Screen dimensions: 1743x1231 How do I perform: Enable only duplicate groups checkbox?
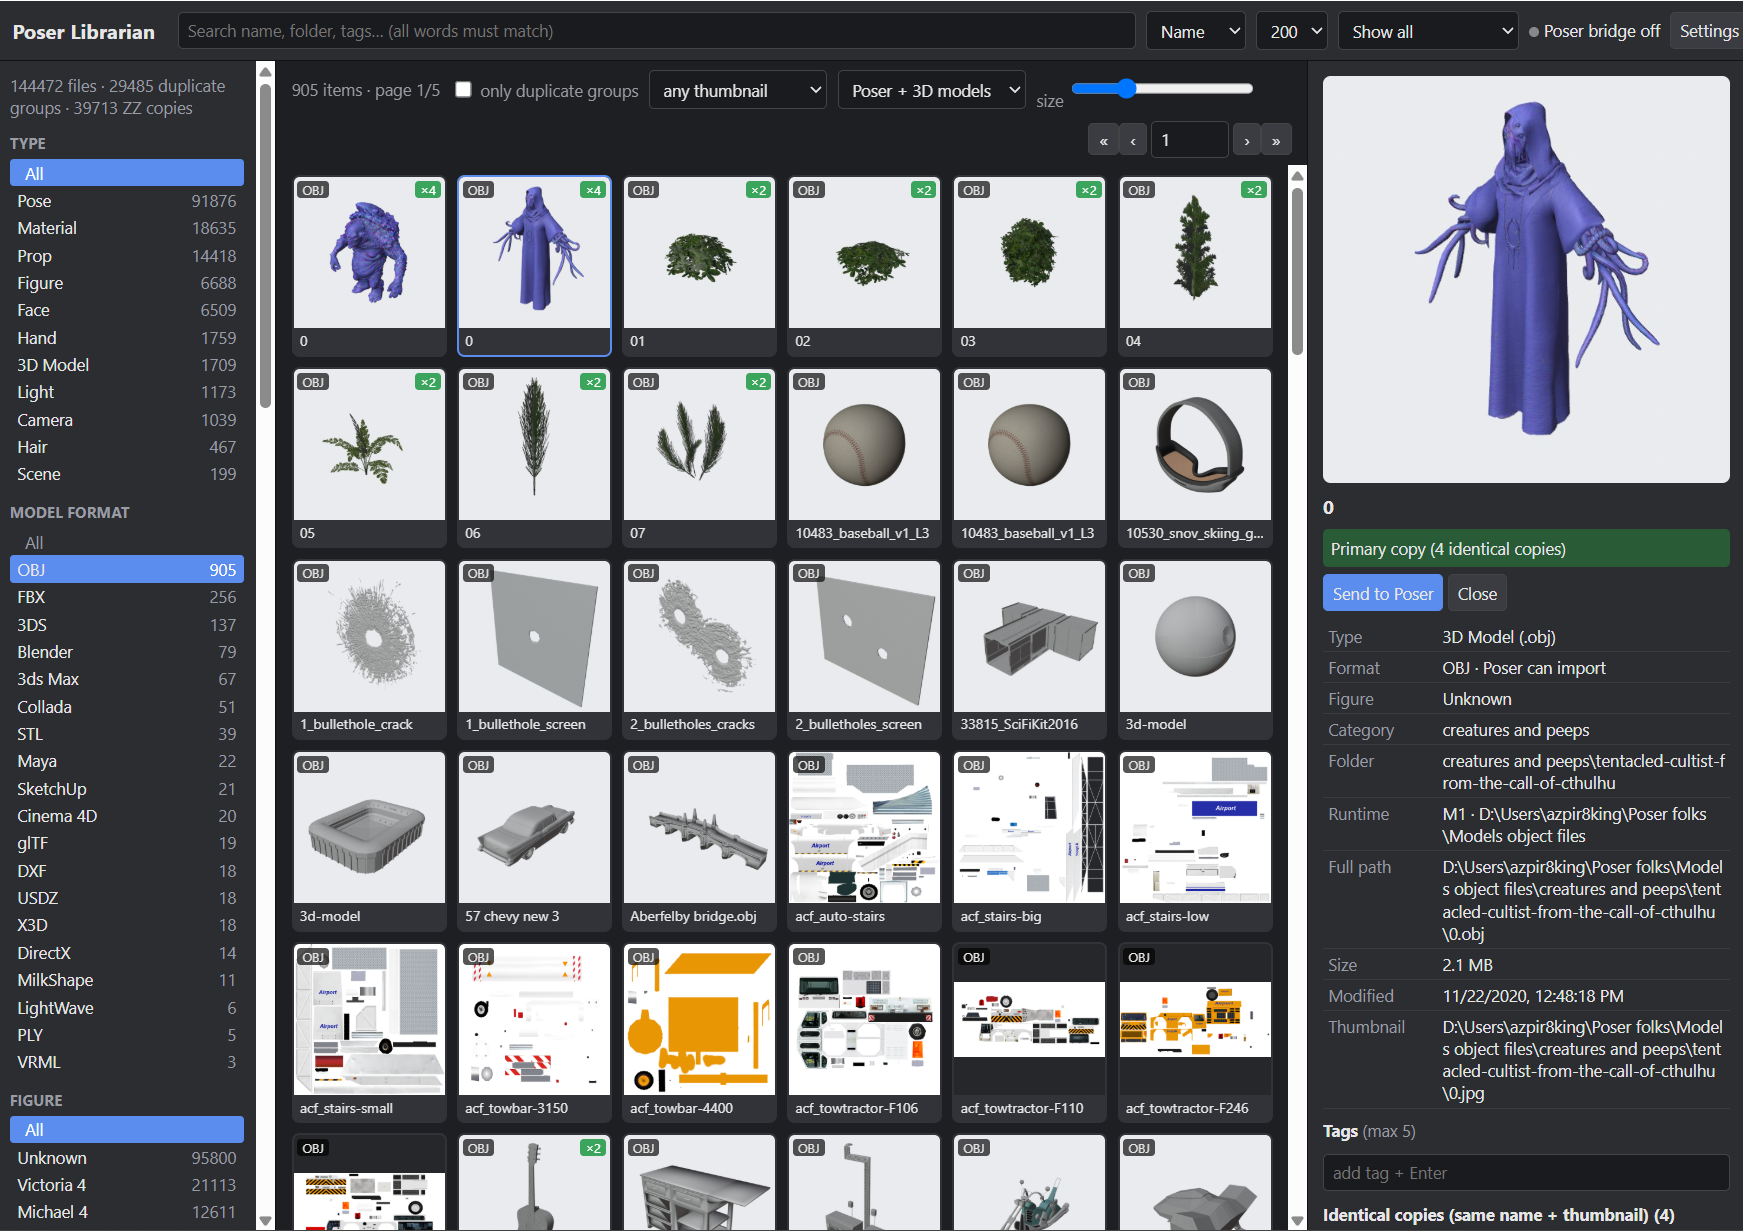(x=463, y=90)
